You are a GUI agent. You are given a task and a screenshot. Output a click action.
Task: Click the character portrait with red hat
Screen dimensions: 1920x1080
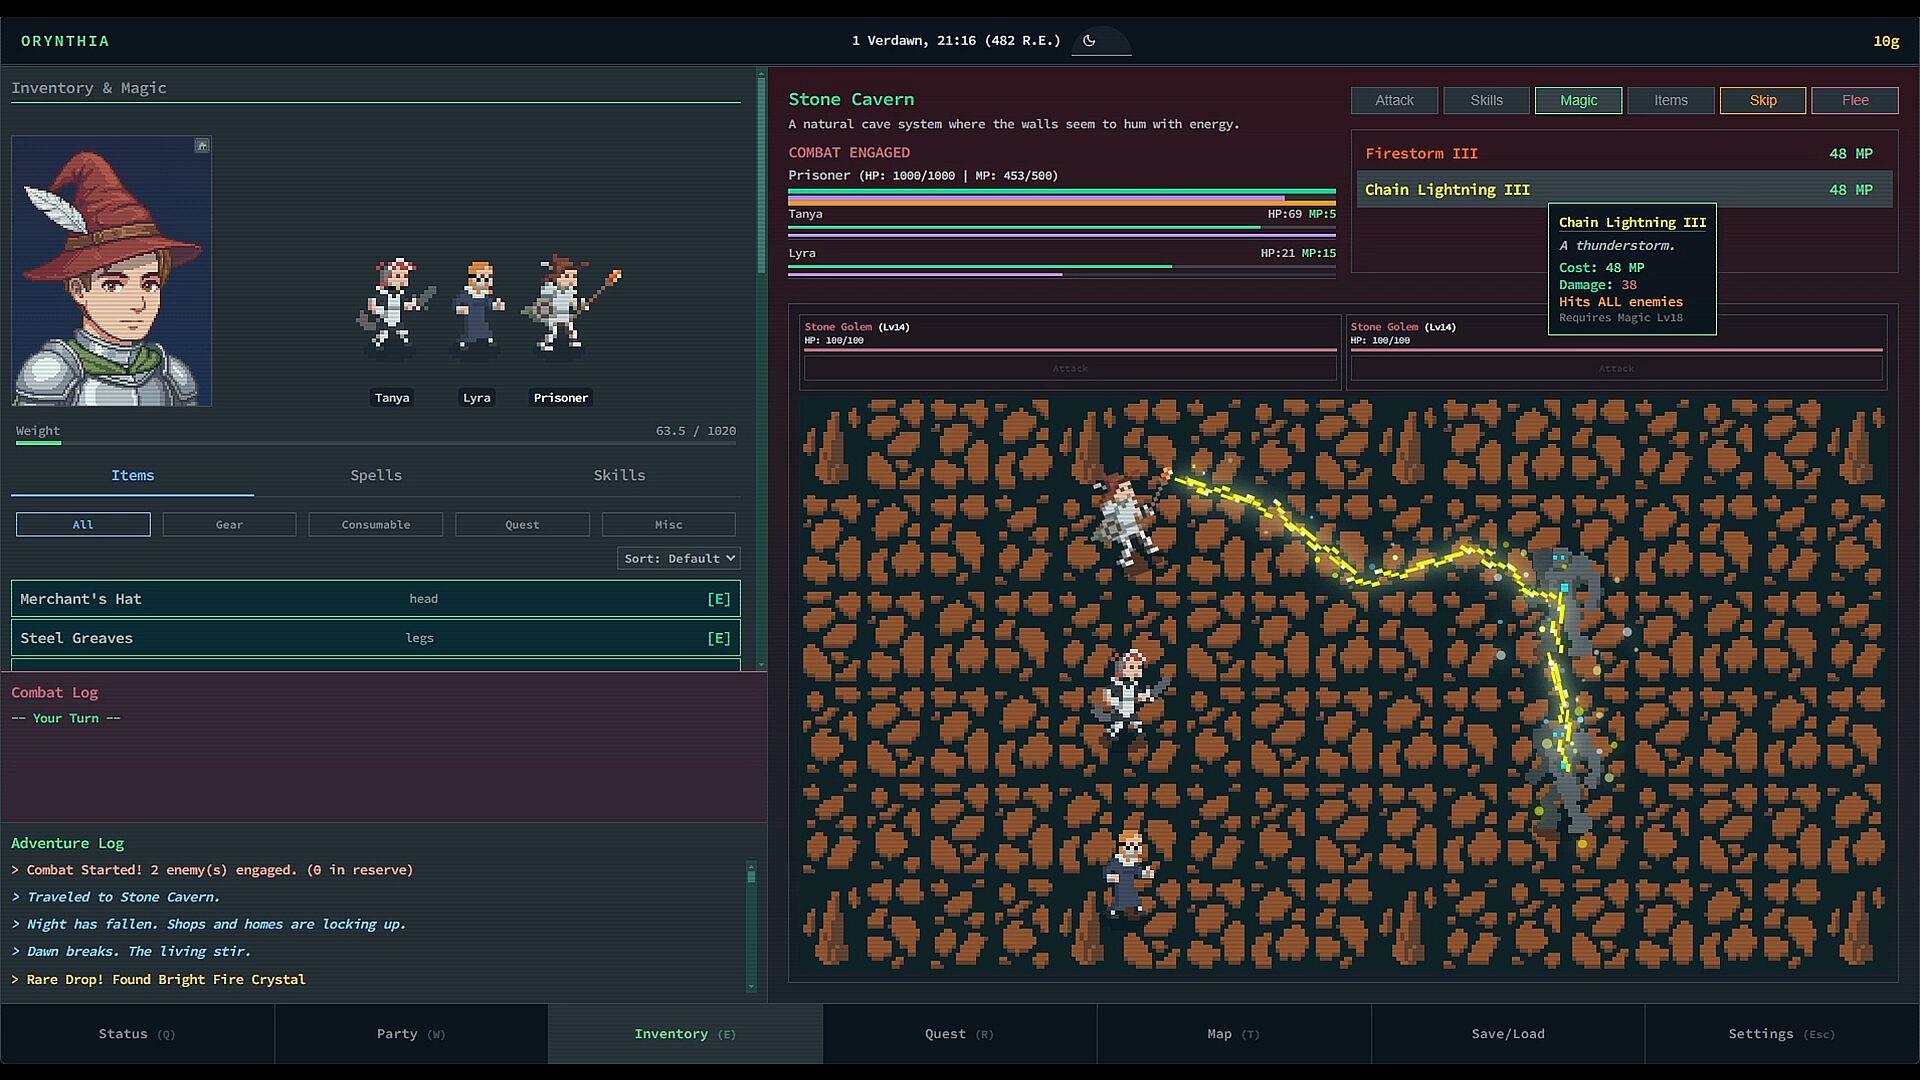[x=111, y=271]
